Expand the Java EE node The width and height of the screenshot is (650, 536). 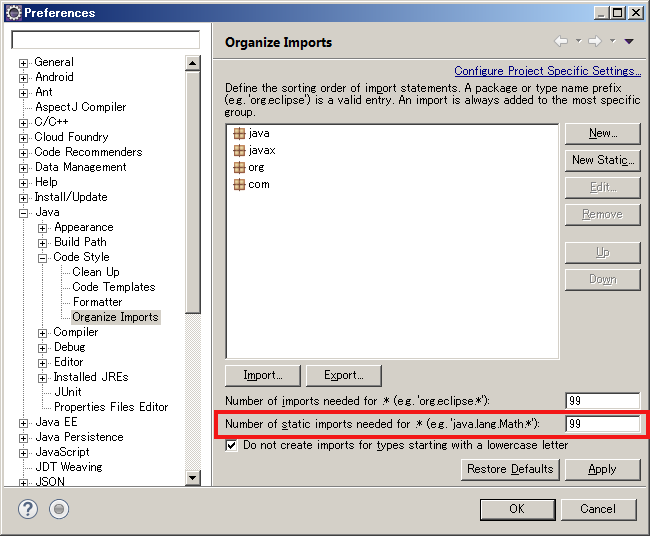(x=23, y=423)
